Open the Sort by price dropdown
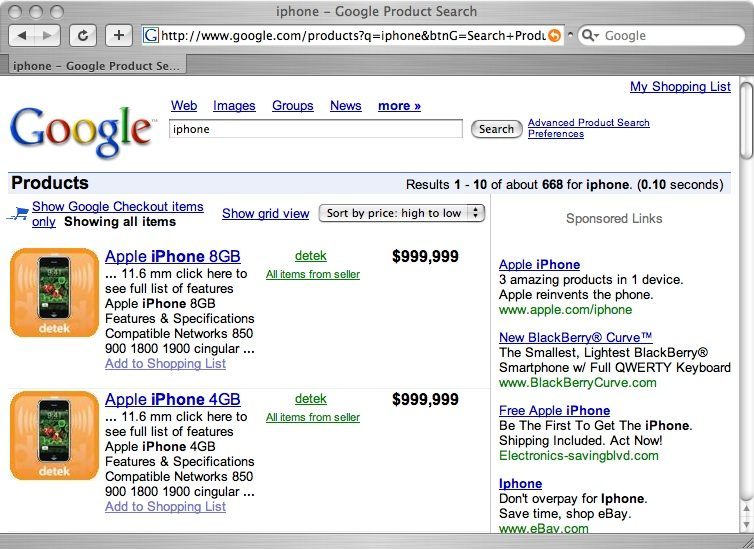The width and height of the screenshot is (754, 549). [402, 213]
